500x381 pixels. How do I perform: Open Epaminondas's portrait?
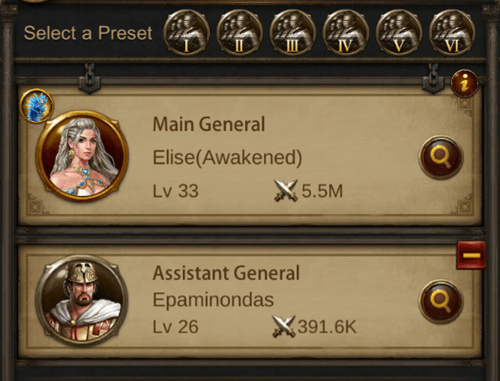click(x=82, y=301)
